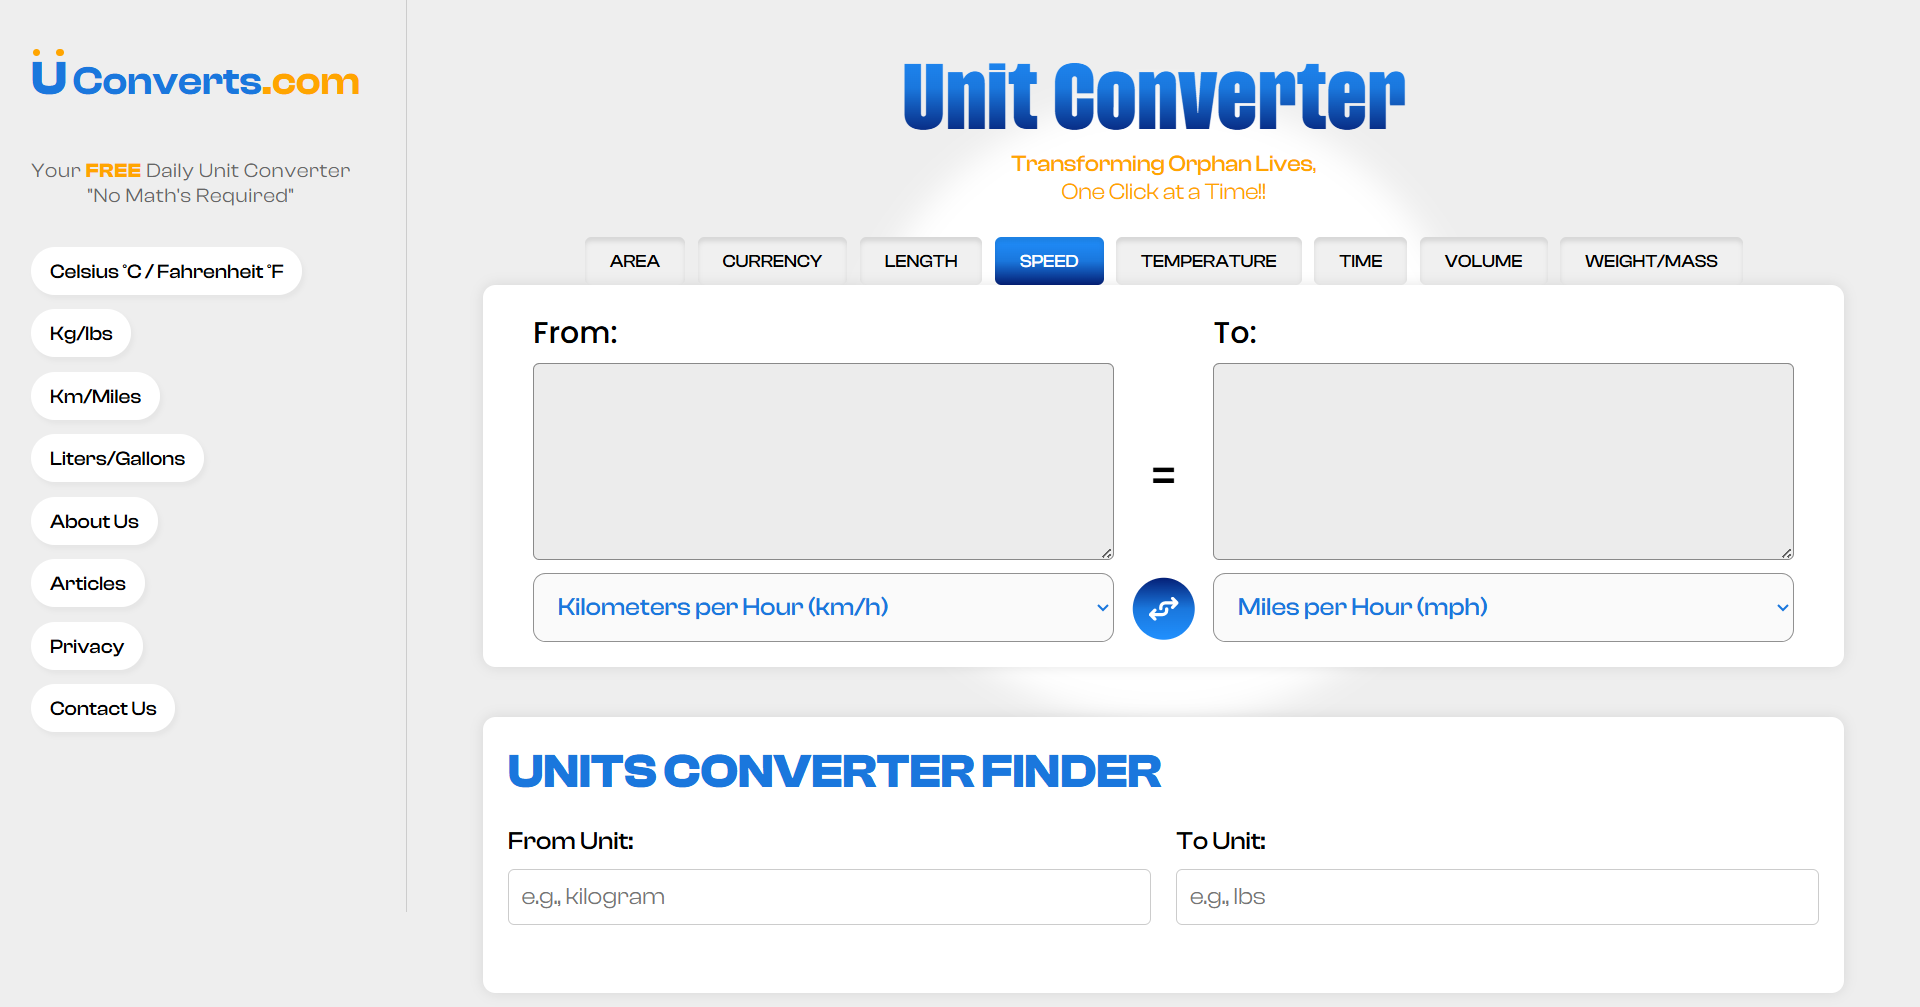Click the Celsius / Fahrenheit sidebar link

pyautogui.click(x=166, y=271)
